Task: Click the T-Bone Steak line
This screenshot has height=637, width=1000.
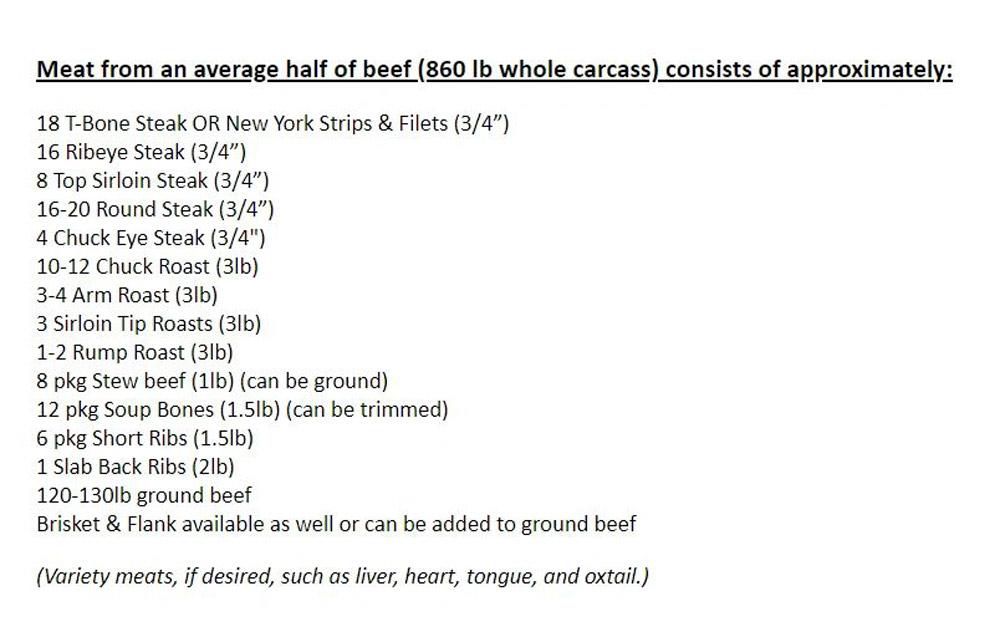Action: 273,125
